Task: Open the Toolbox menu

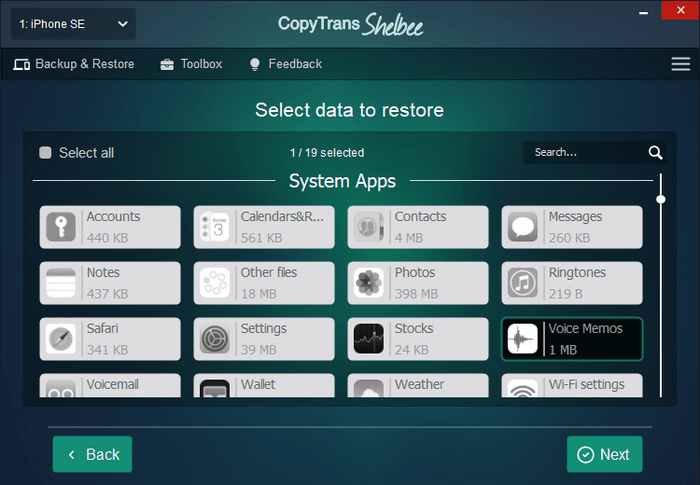Action: [x=191, y=64]
